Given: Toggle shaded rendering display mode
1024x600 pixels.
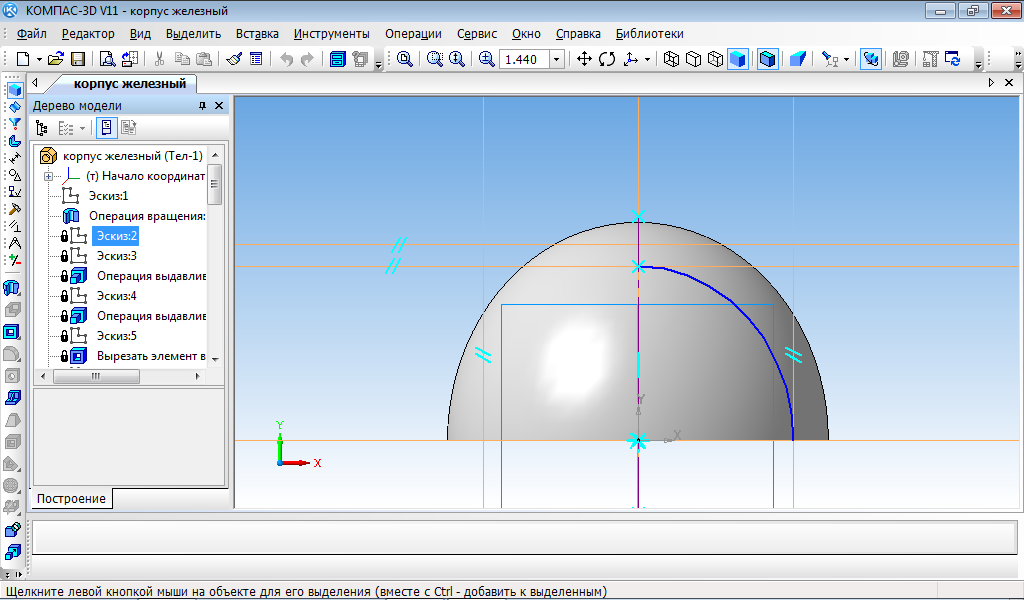Looking at the screenshot, I should pyautogui.click(x=737, y=59).
